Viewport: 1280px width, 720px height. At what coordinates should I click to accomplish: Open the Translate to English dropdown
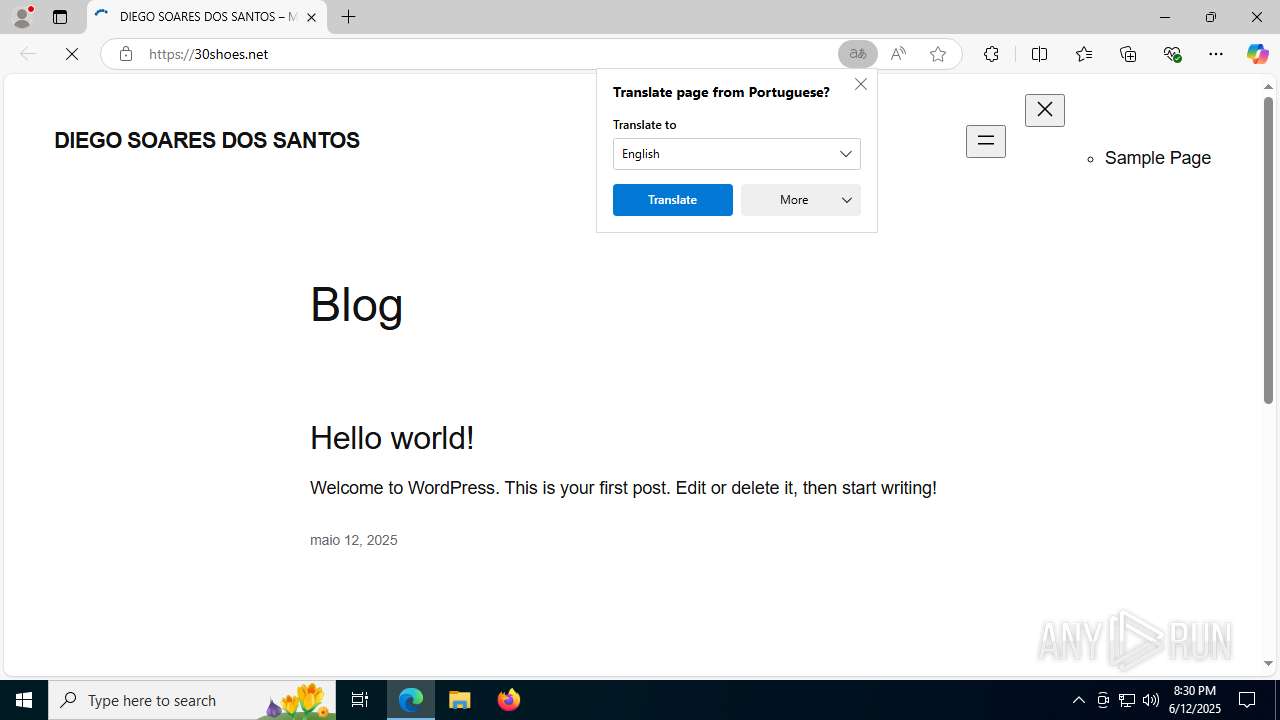click(737, 154)
